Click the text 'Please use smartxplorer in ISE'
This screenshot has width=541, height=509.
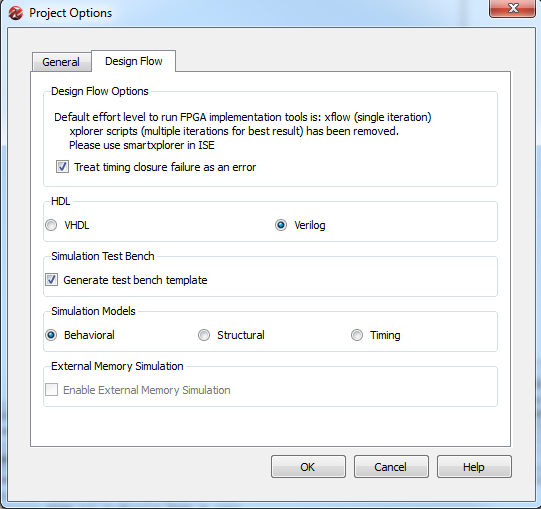click(x=142, y=145)
